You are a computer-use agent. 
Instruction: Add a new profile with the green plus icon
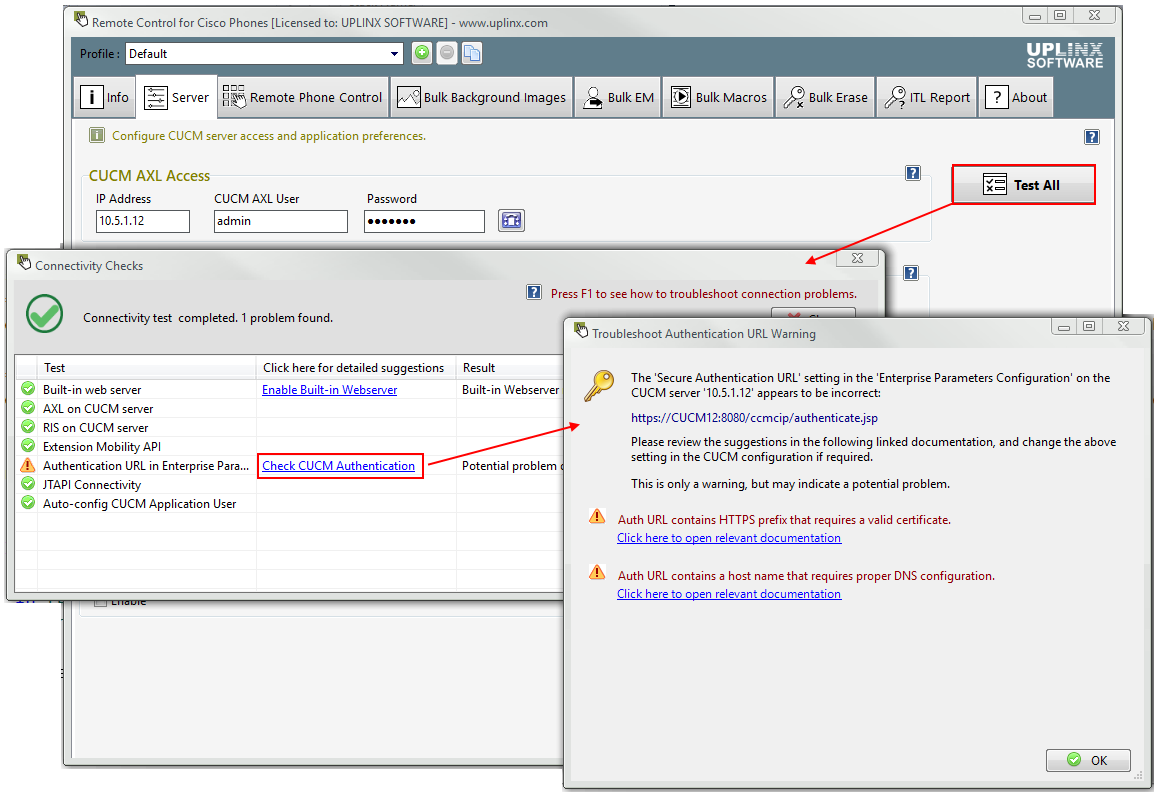click(x=421, y=53)
